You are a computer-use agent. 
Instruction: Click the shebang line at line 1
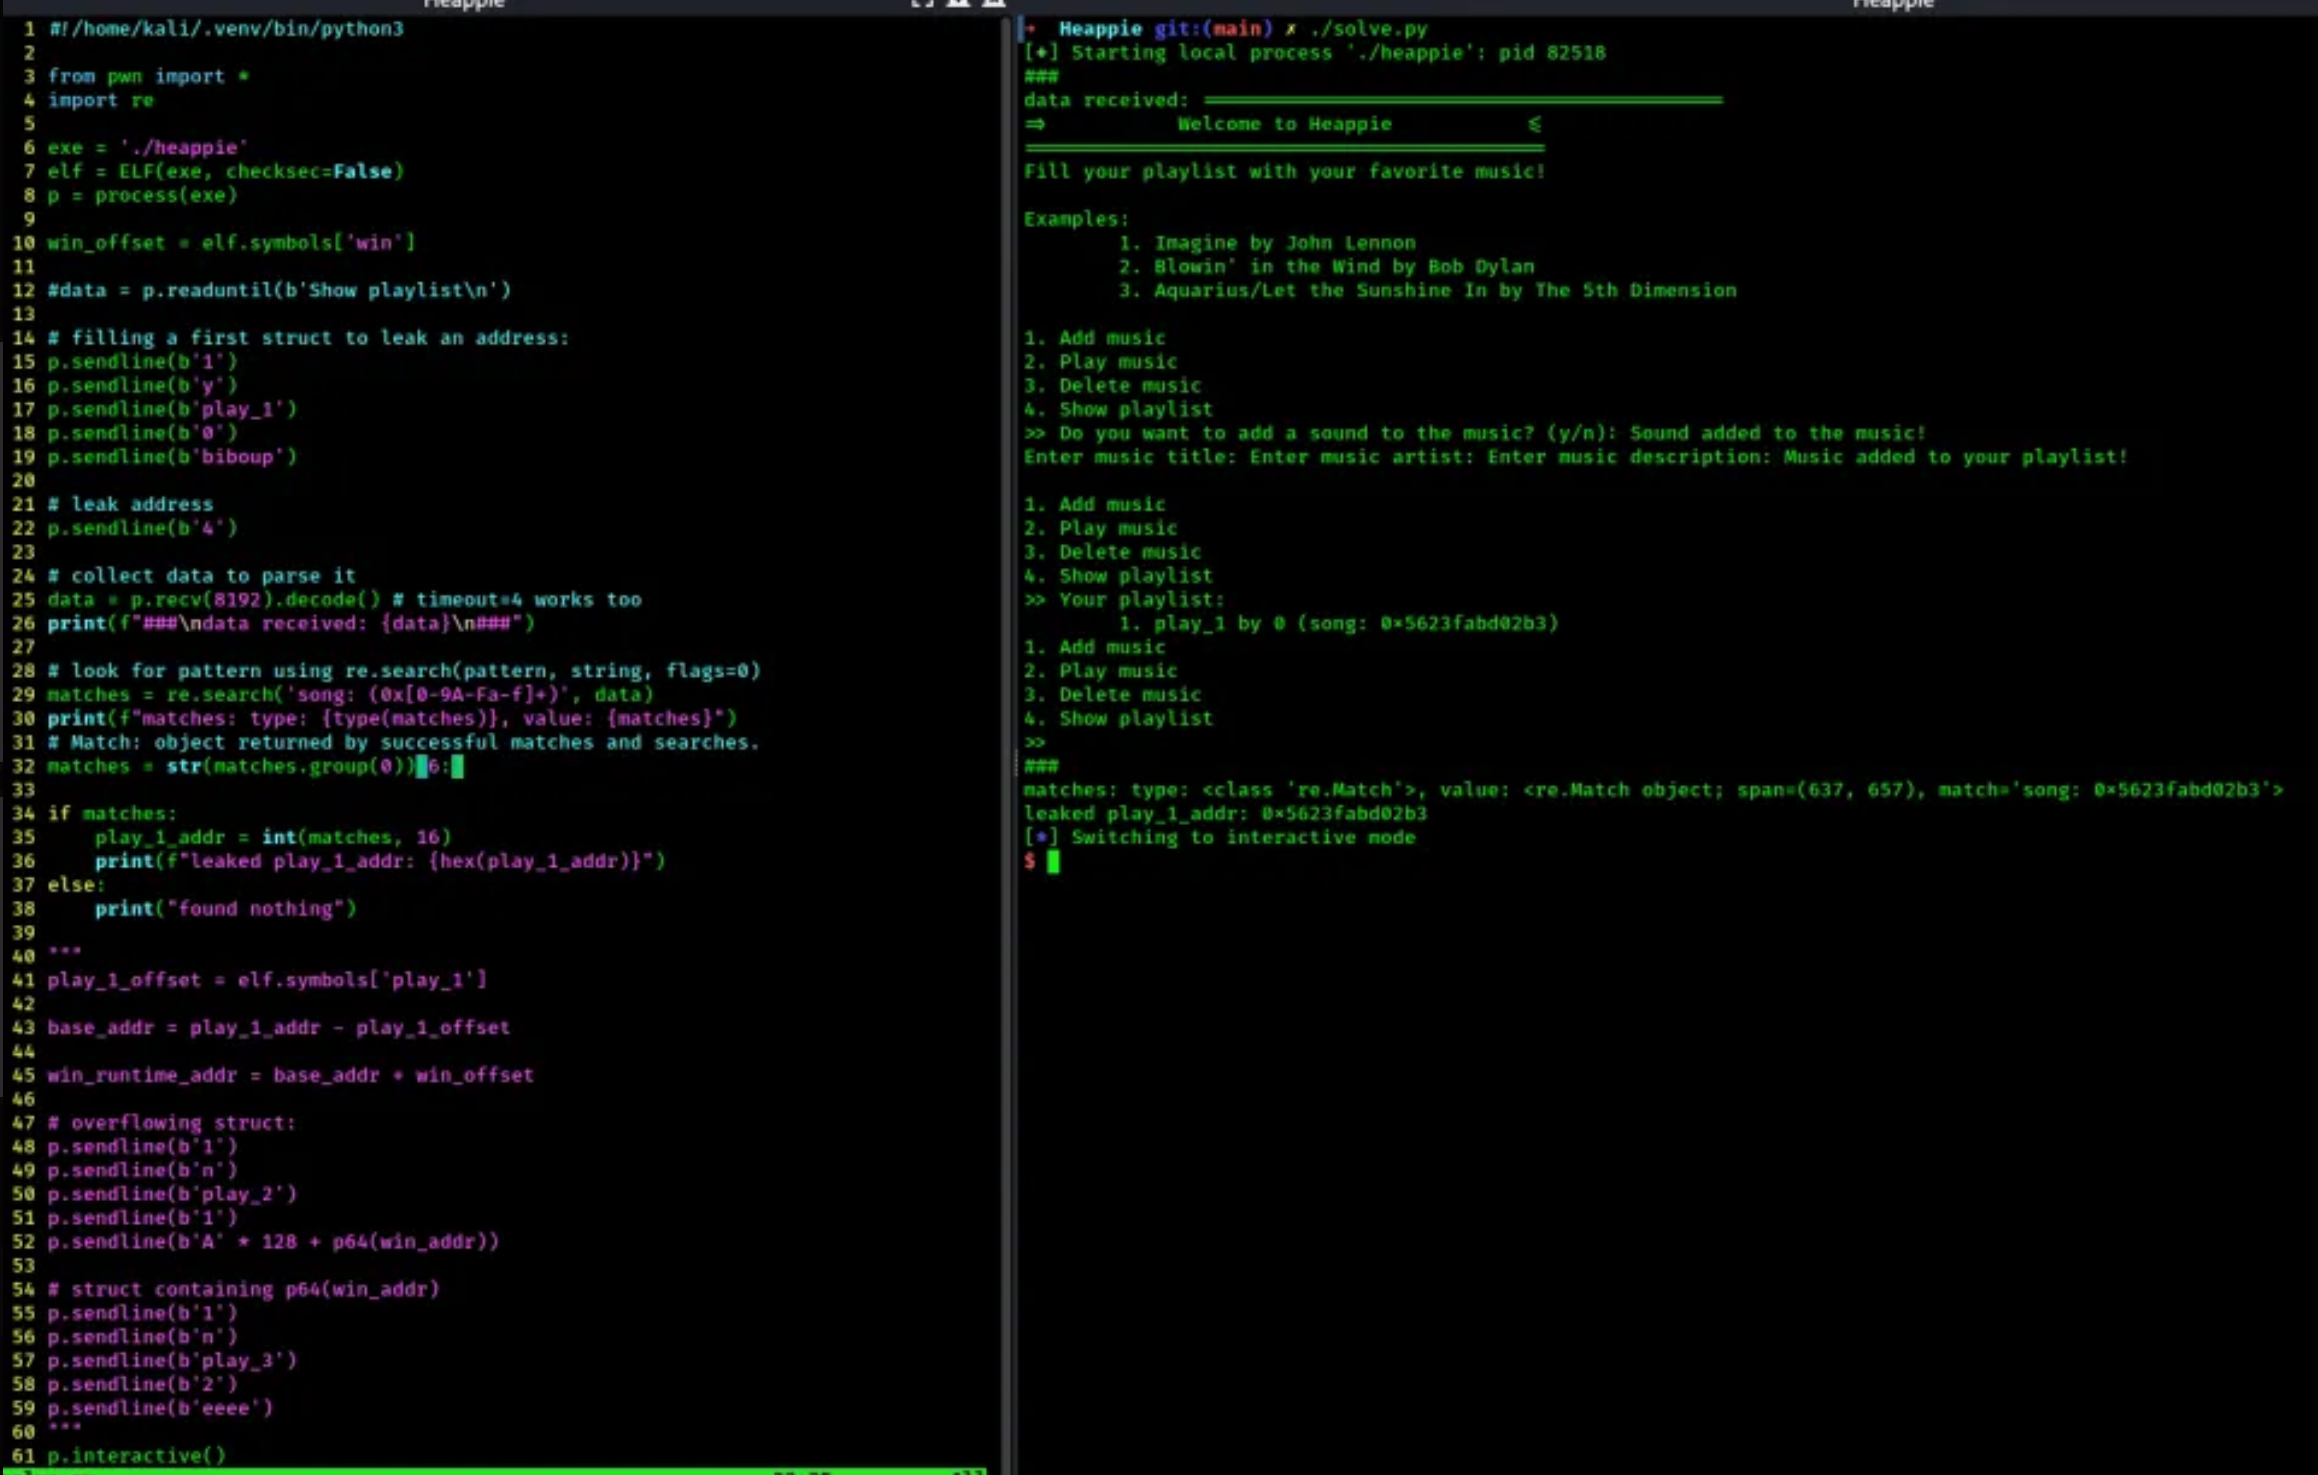coord(226,29)
